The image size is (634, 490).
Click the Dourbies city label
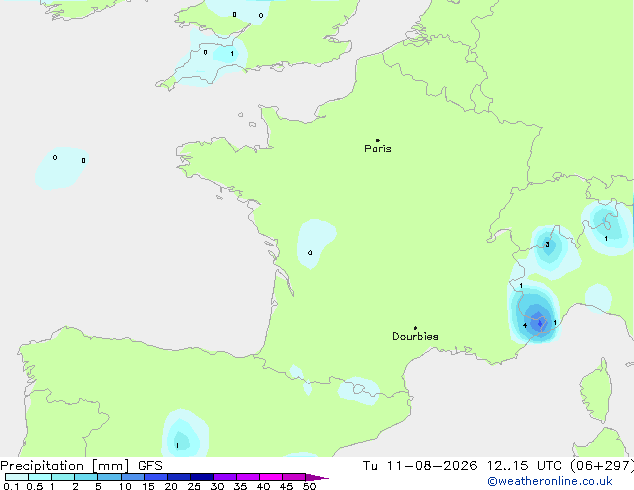(x=415, y=336)
